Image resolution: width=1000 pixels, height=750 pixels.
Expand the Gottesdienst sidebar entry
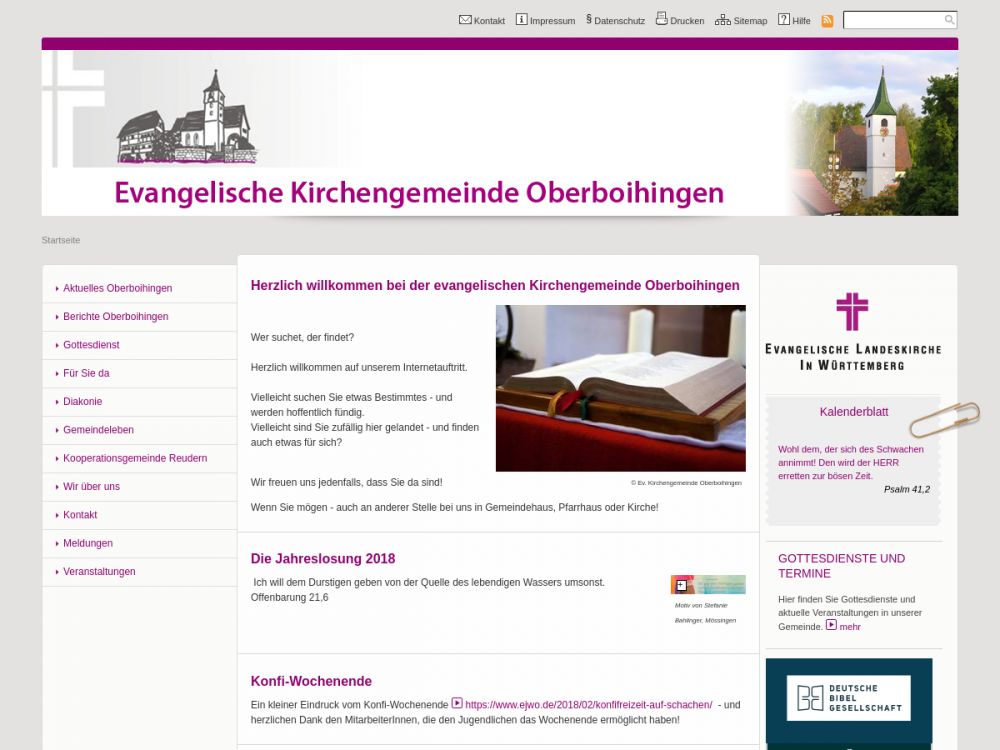(x=91, y=345)
